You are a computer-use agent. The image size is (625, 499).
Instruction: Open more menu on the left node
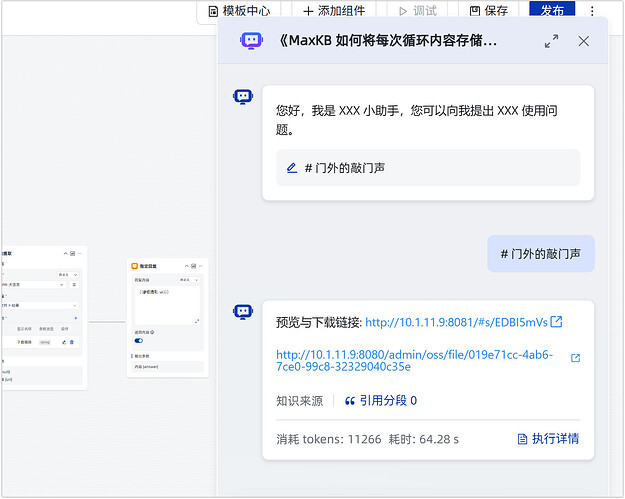[80, 253]
